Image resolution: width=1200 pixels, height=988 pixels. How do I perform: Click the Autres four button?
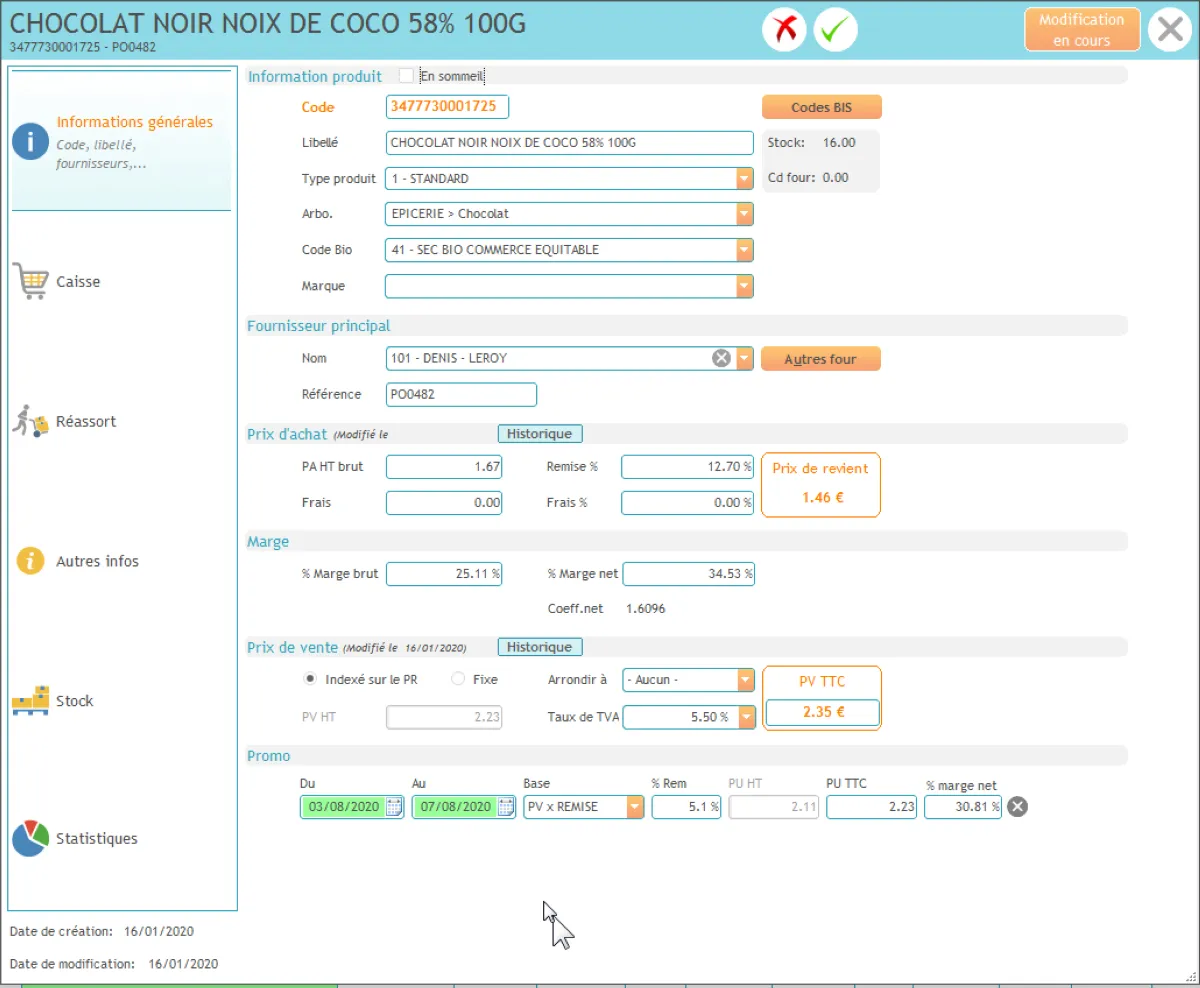(x=821, y=359)
